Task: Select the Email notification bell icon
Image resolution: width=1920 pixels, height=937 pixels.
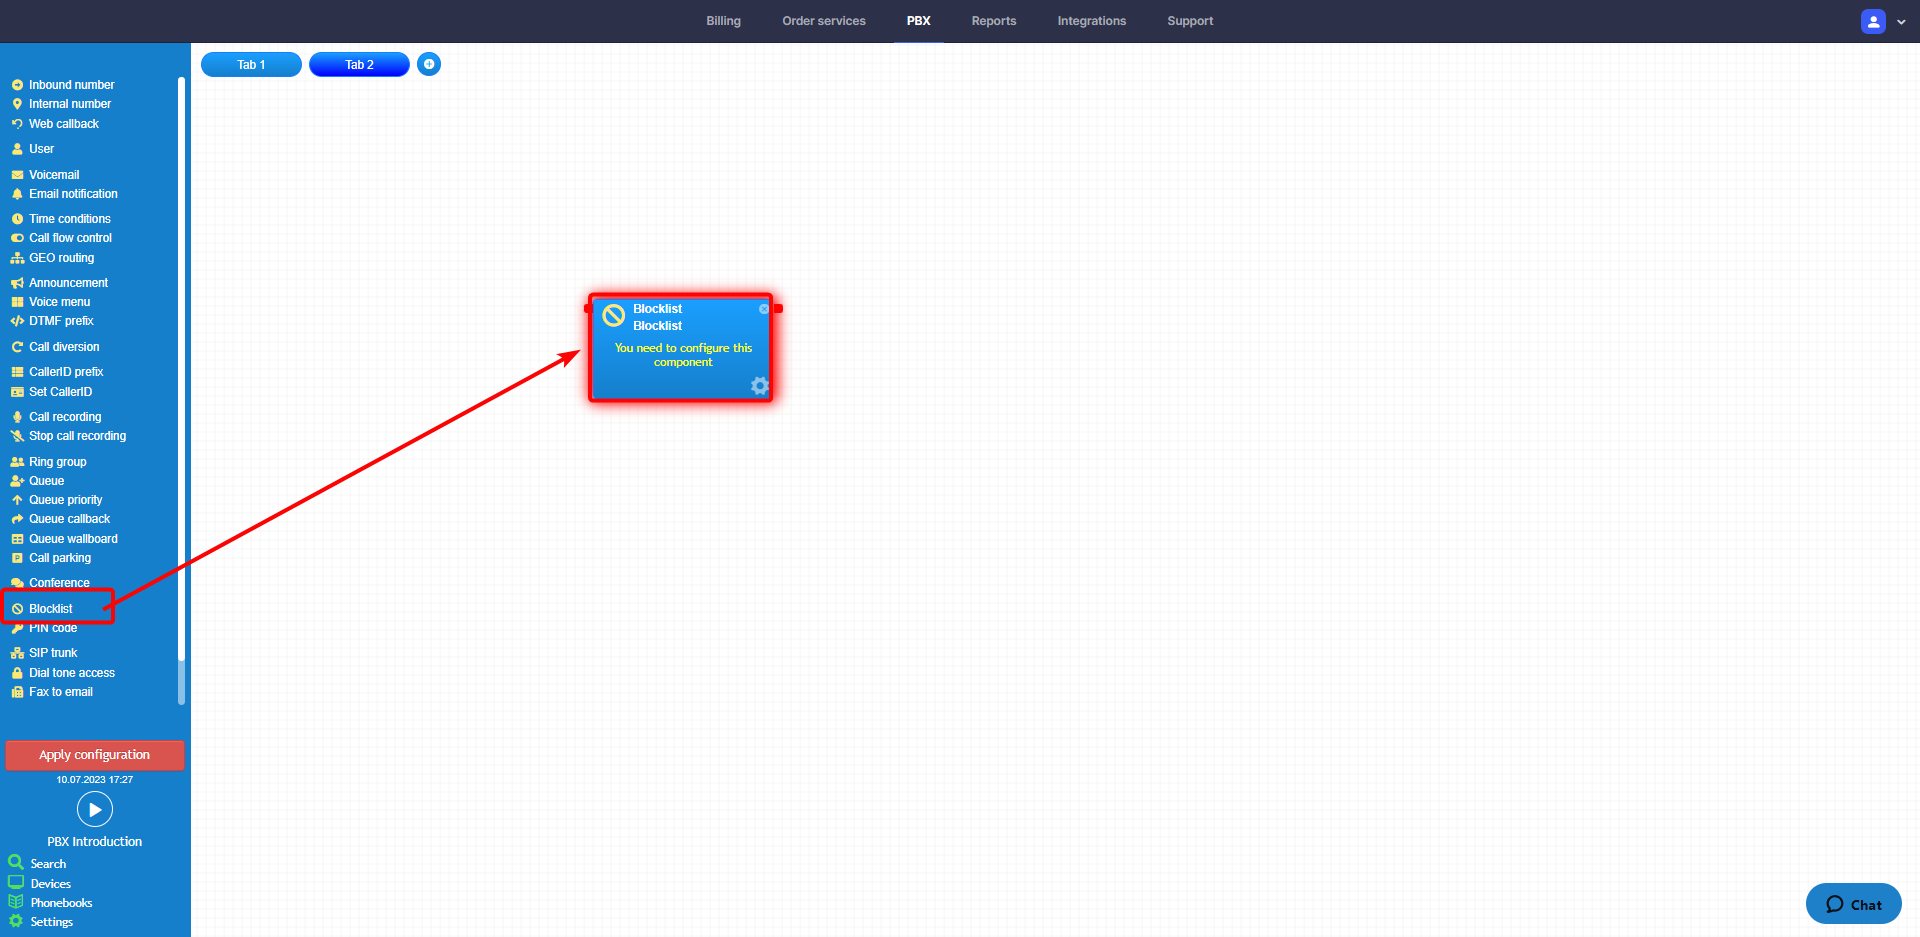Action: [17, 194]
